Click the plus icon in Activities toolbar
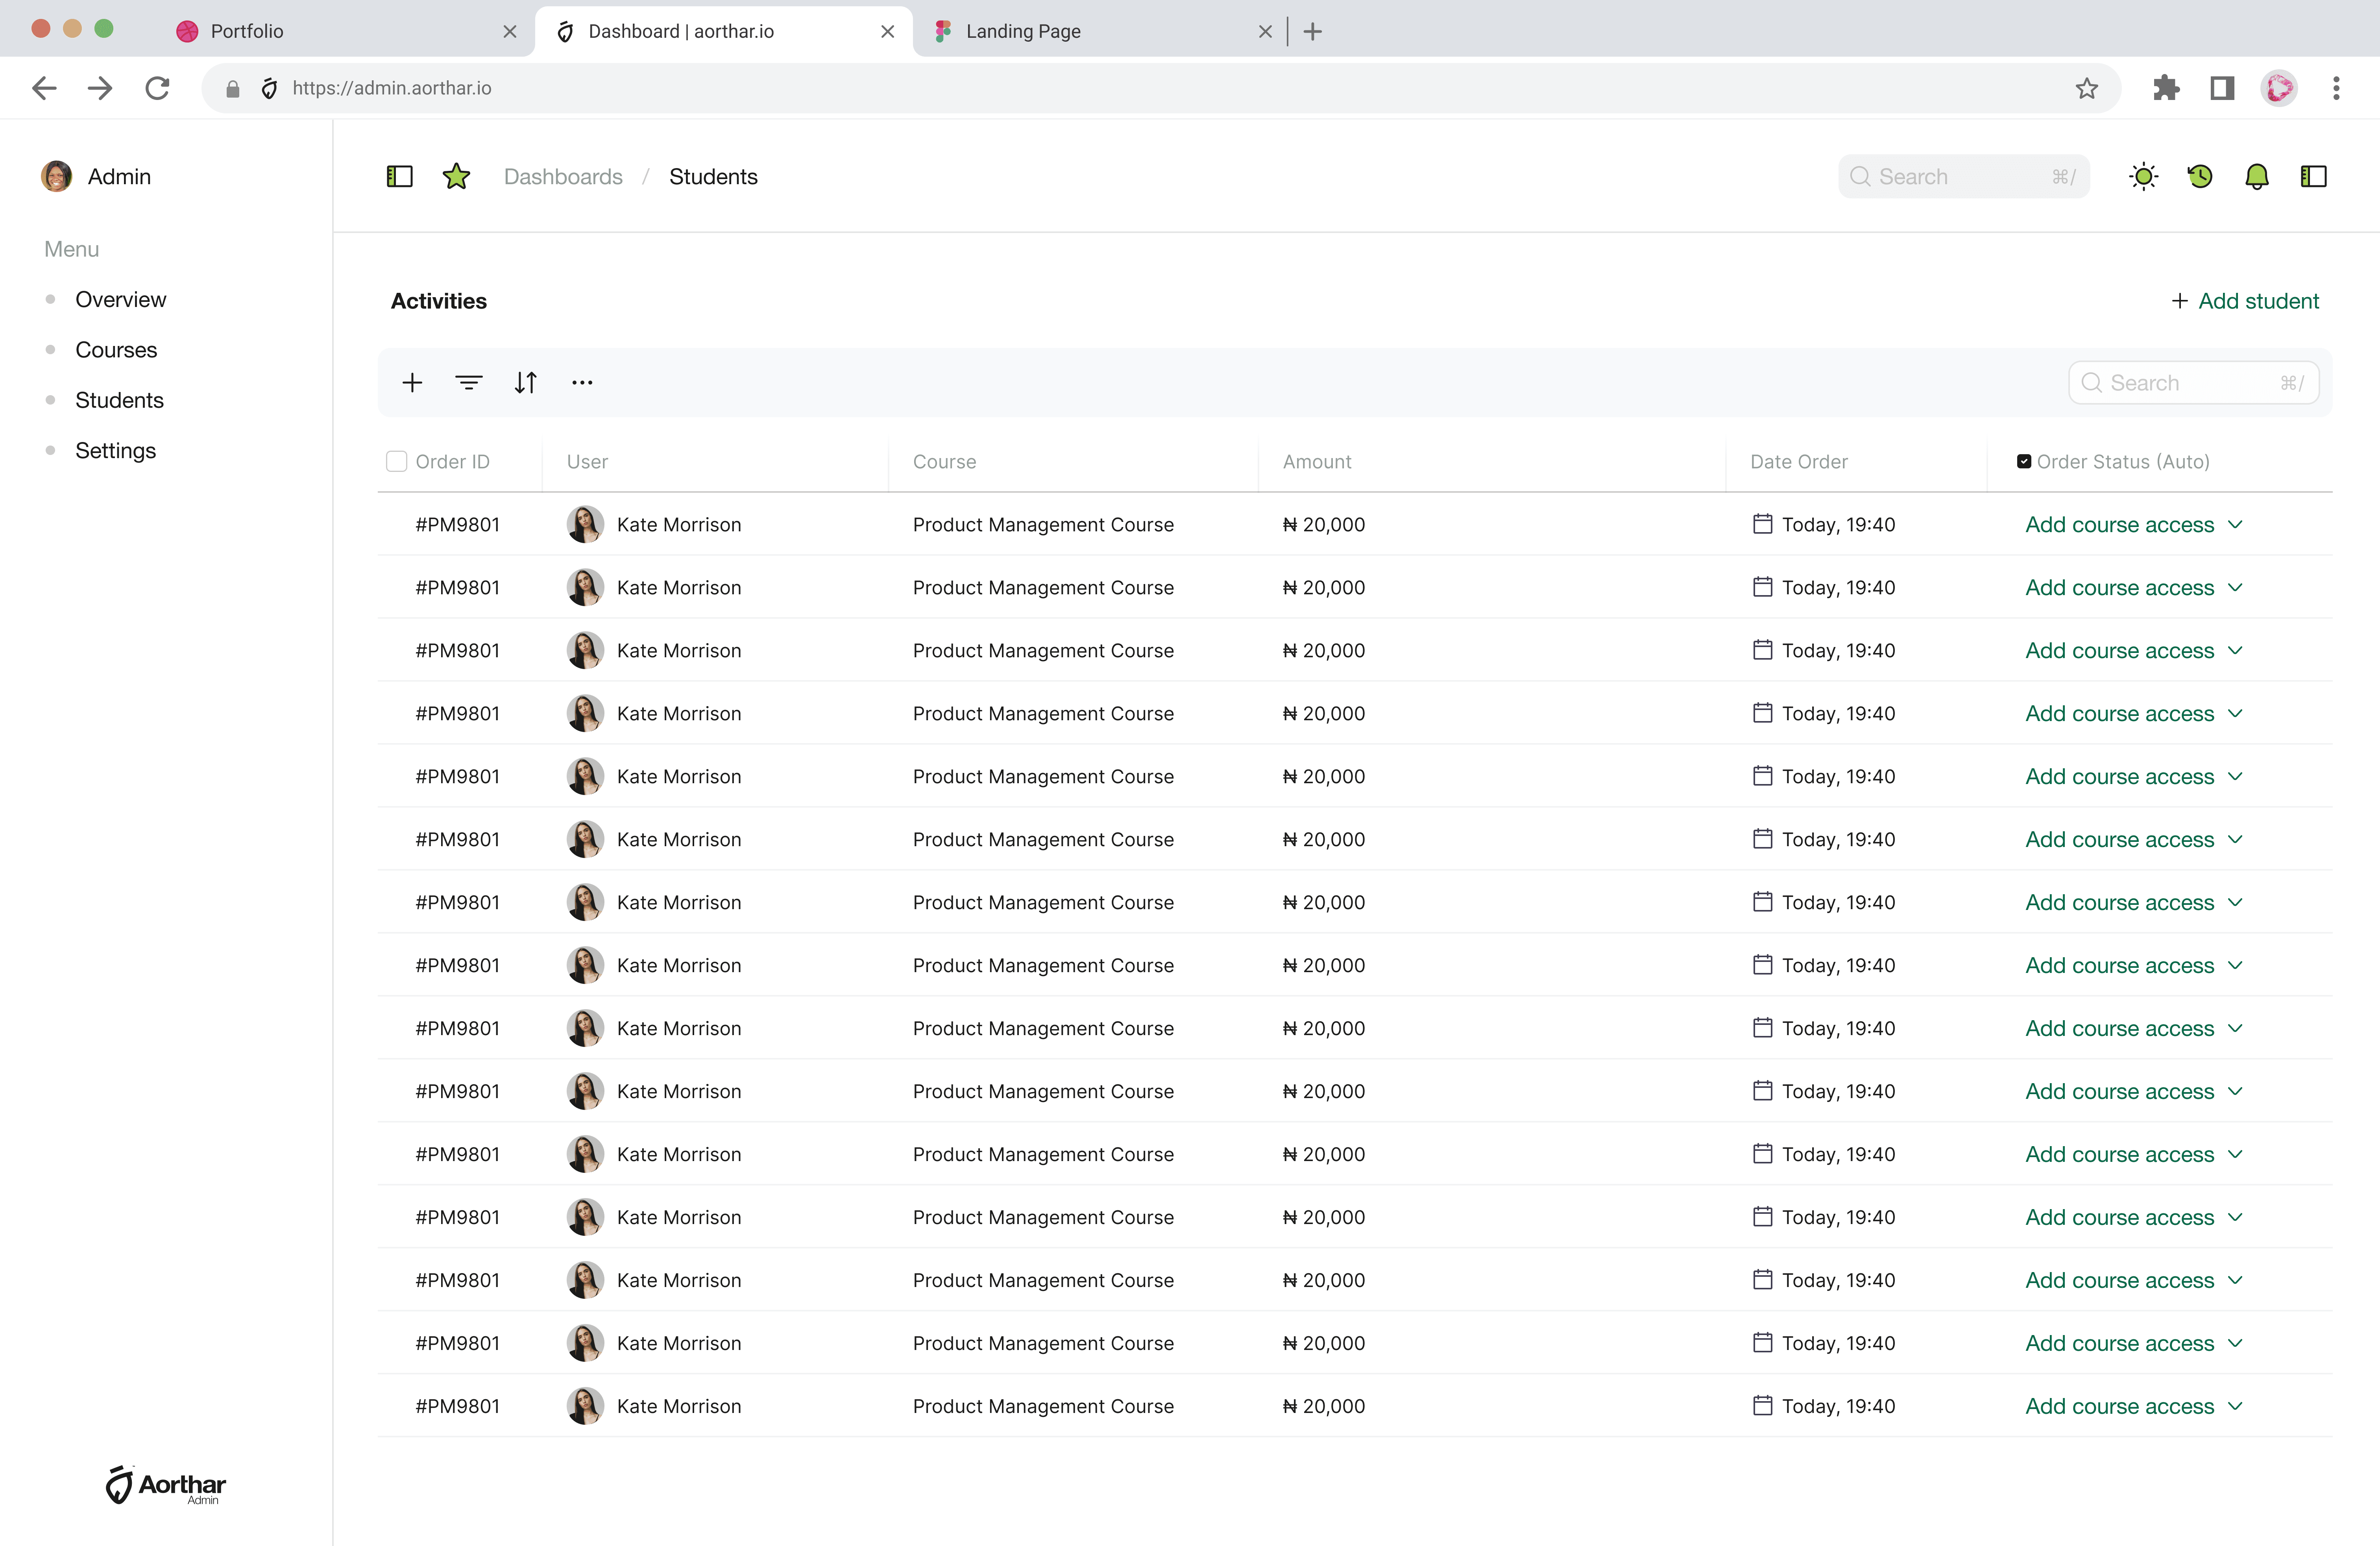 pos(412,383)
